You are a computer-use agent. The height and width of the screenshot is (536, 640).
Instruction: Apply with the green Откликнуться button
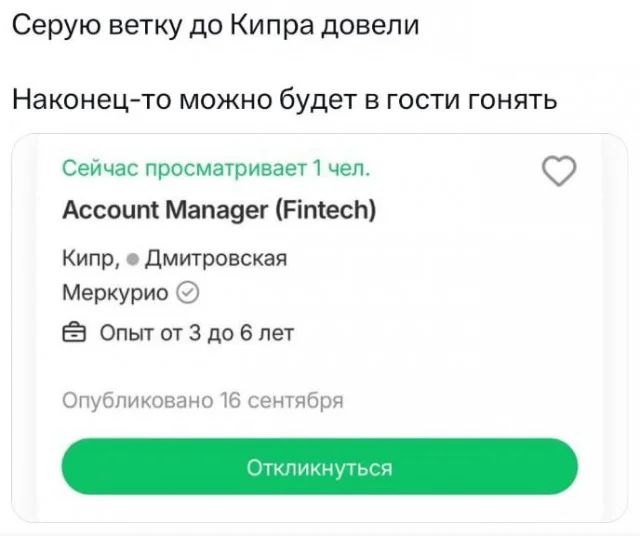pyautogui.click(x=320, y=466)
